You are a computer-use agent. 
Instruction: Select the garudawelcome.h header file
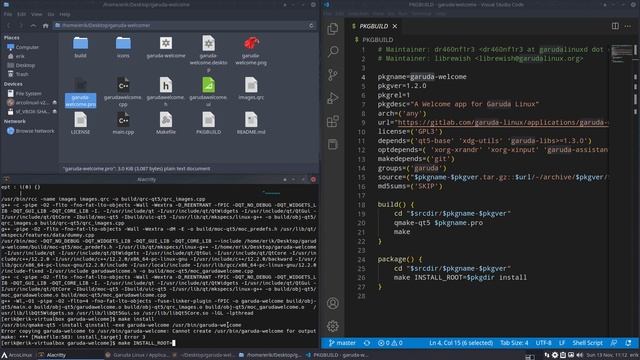[166, 91]
